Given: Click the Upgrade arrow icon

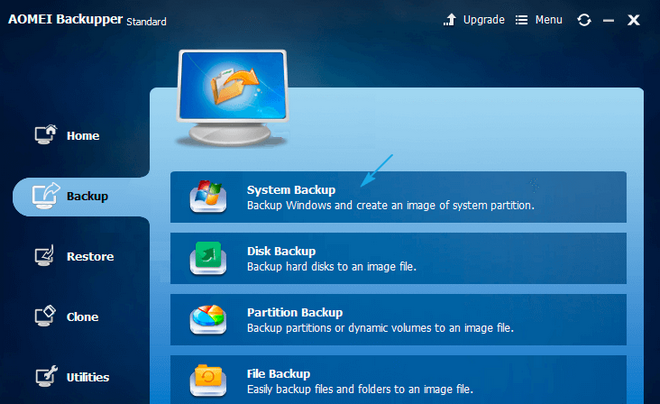Looking at the screenshot, I should click(450, 19).
